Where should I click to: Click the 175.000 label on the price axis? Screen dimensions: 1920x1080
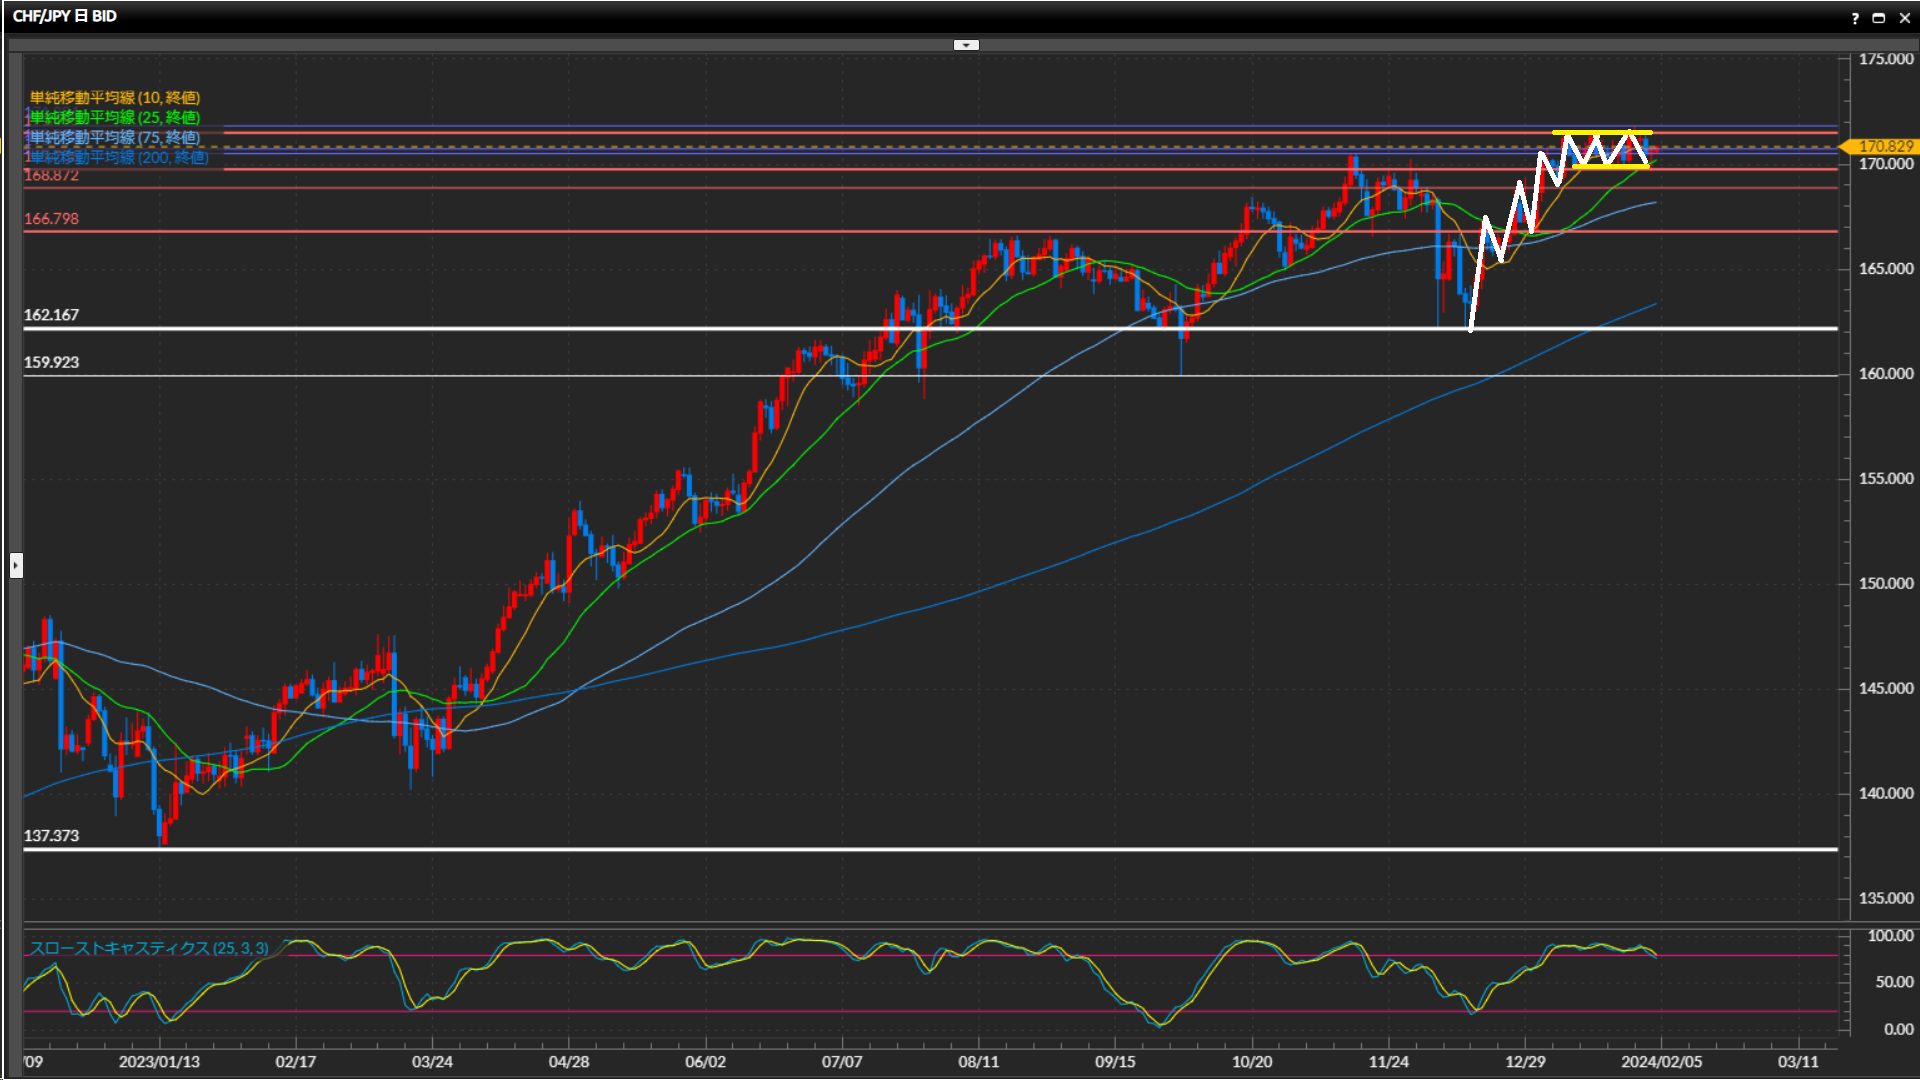pos(1885,59)
